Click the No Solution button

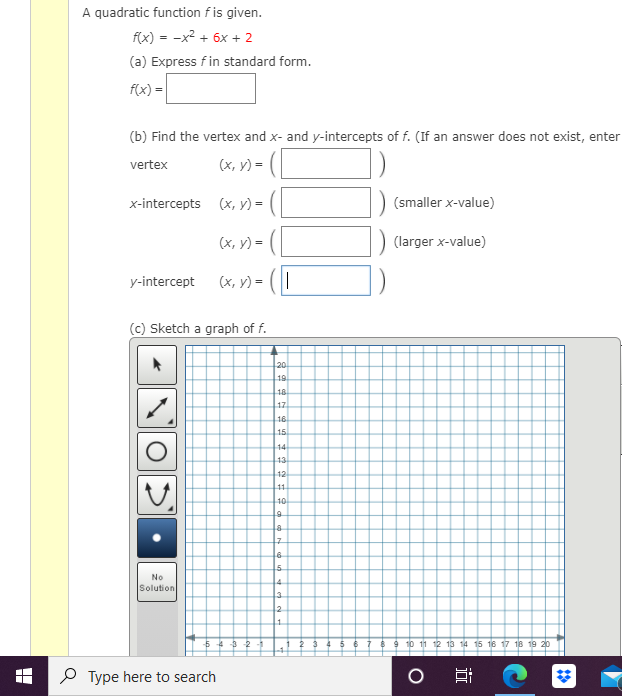[x=157, y=582]
